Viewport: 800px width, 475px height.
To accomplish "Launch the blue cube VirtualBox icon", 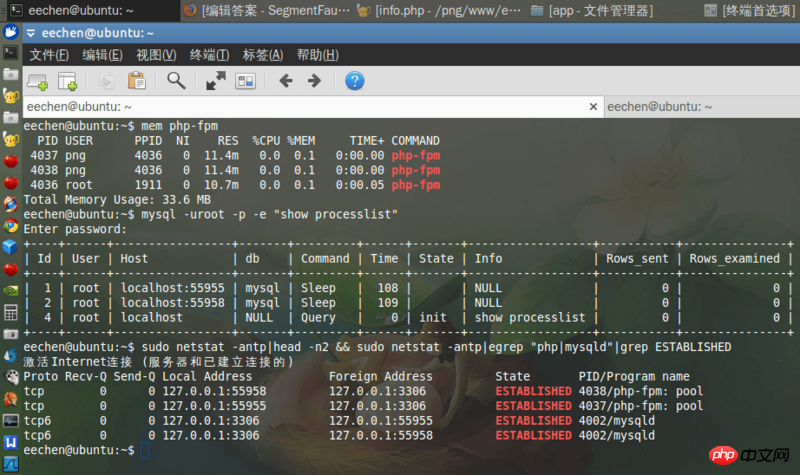I will pyautogui.click(x=11, y=247).
